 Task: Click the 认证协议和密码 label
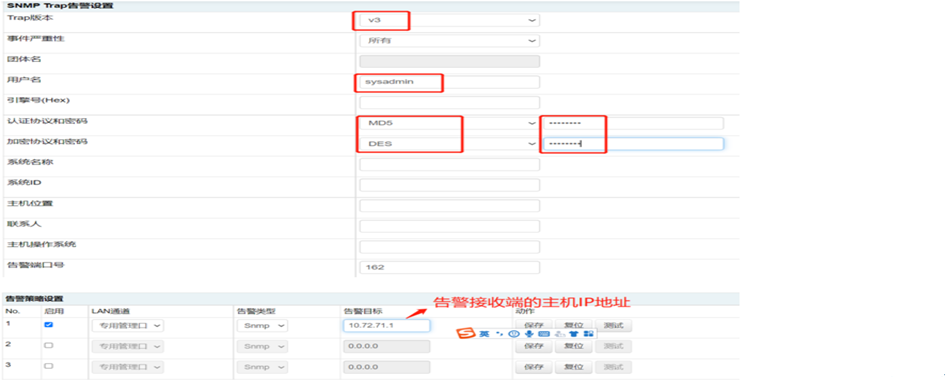[47, 121]
